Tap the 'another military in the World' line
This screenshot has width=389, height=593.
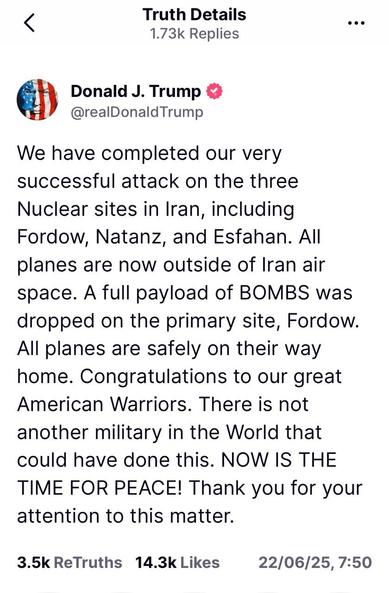click(169, 432)
